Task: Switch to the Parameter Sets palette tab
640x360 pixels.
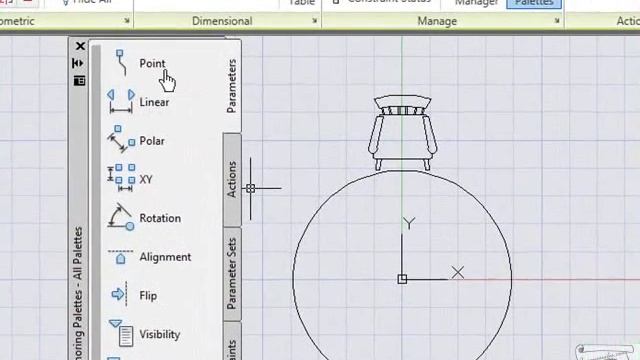Action: (232, 274)
